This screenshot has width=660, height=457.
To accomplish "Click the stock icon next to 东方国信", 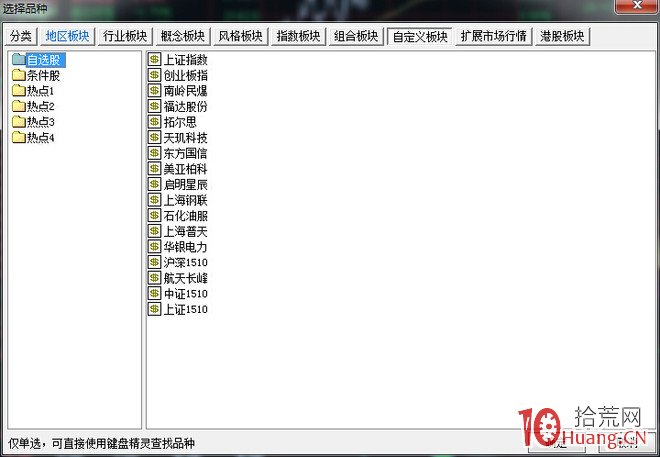I will click(x=154, y=153).
